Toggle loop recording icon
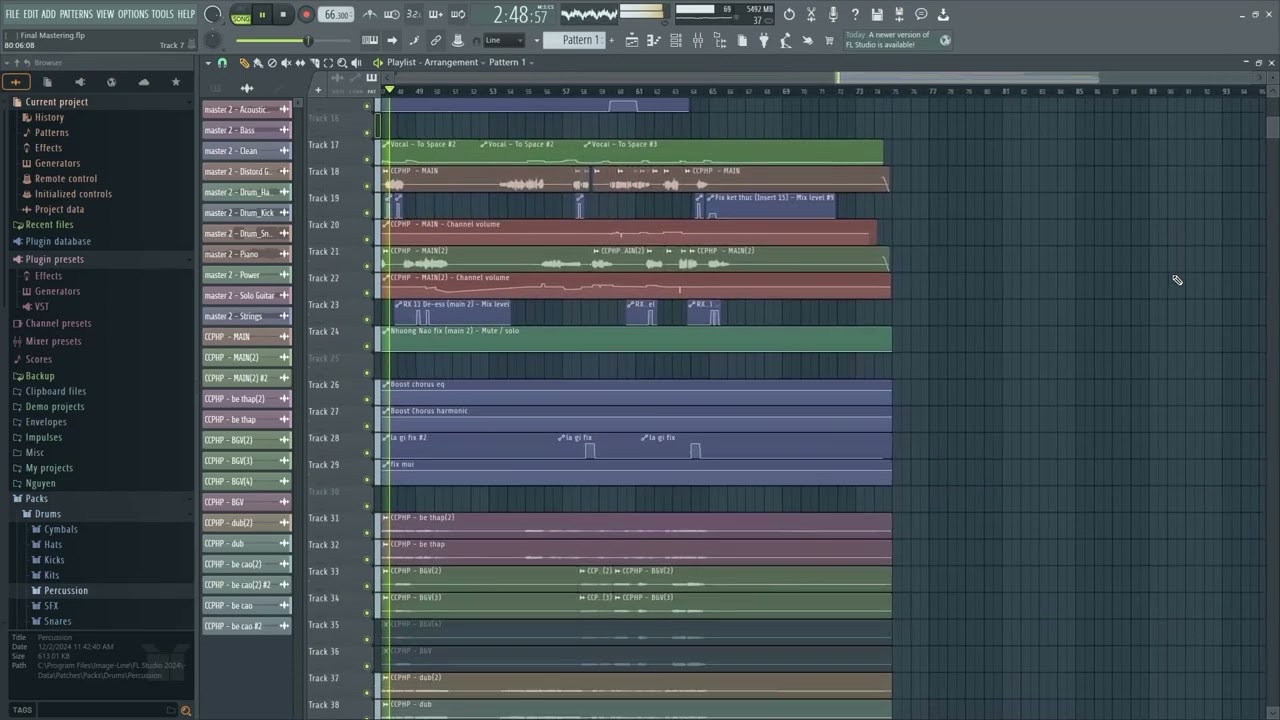This screenshot has width=1280, height=720. pos(458,14)
